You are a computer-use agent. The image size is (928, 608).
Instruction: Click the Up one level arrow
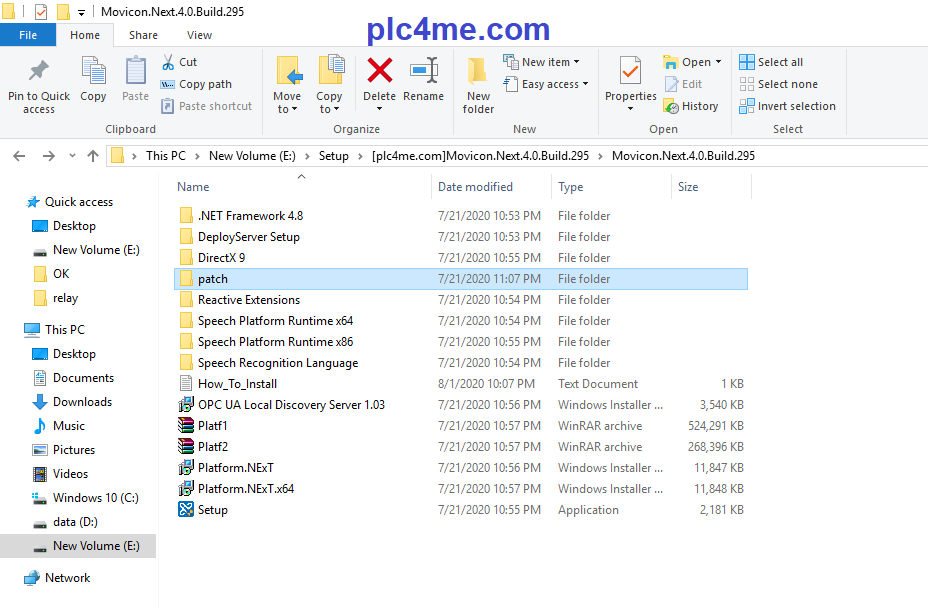(x=93, y=156)
